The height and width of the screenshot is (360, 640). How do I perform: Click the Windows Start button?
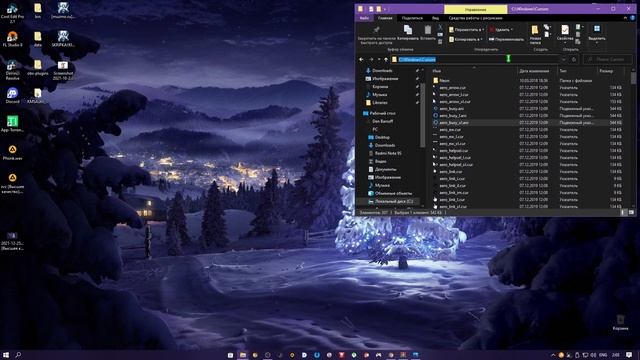click(x=6, y=355)
